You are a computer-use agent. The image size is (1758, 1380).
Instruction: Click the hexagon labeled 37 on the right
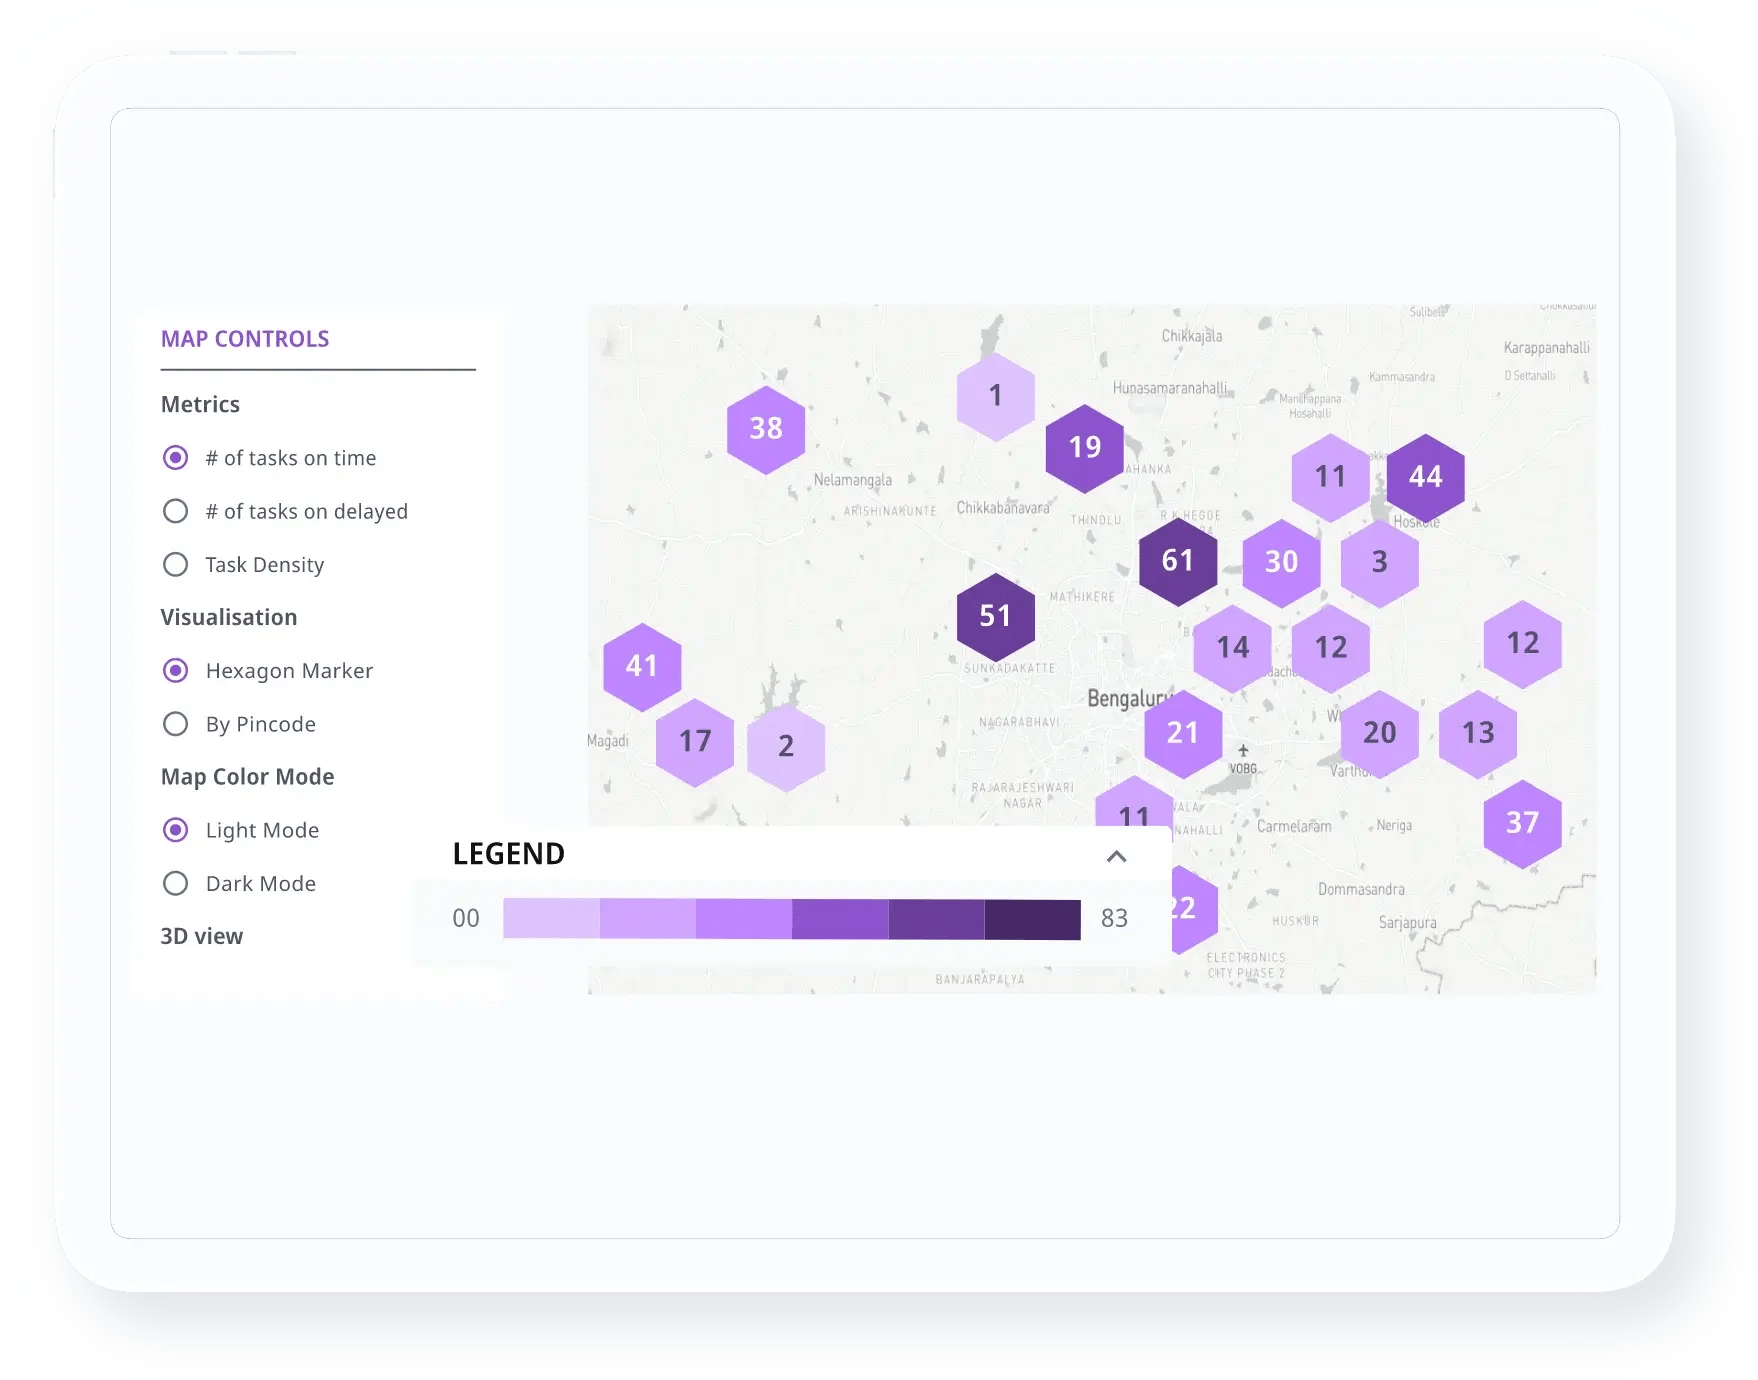[x=1521, y=822]
